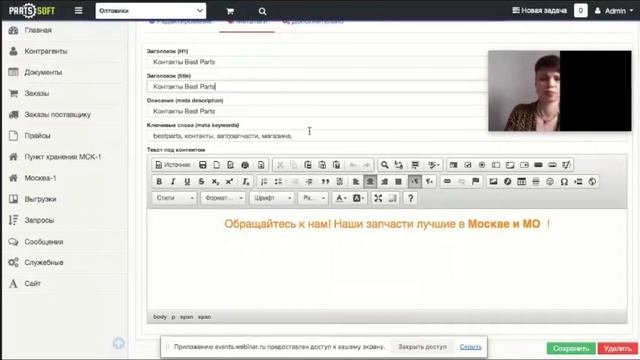Viewport: 640px width, 360px height.
Task: Open the Admin user menu
Action: click(614, 11)
